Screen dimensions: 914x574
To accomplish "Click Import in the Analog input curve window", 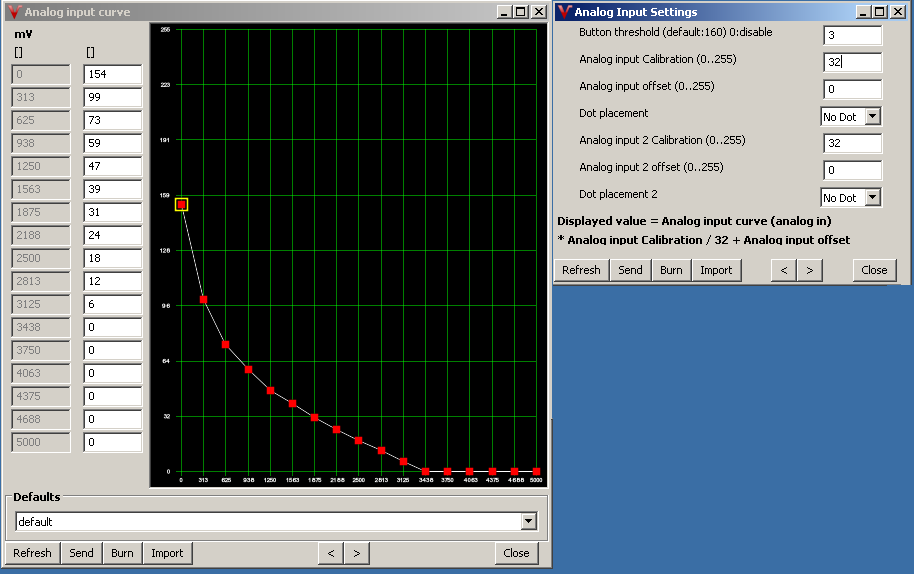I will (x=167, y=553).
